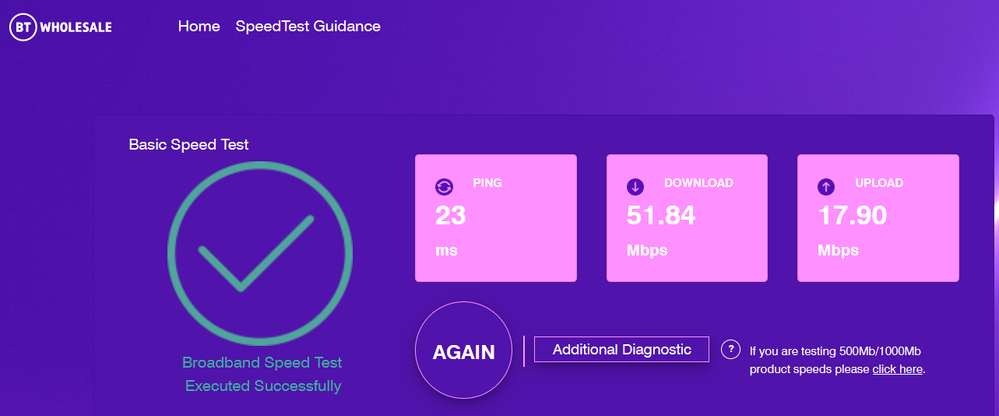This screenshot has height=416, width=999.
Task: Open SpeedTest Guidance page
Action: click(308, 26)
